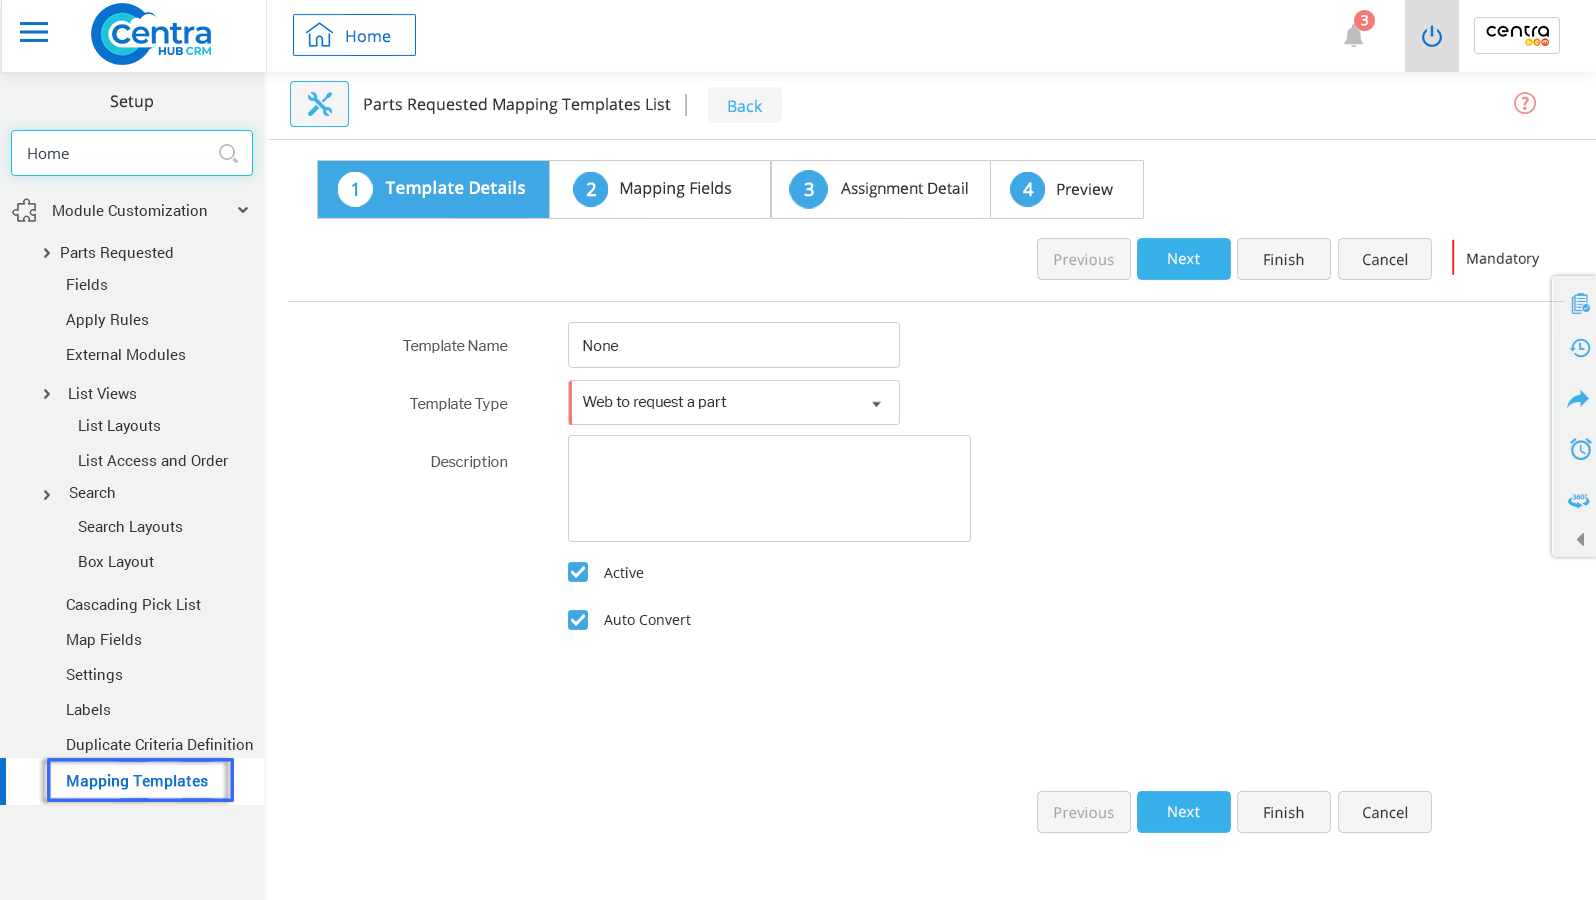1596x900 pixels.
Task: Go to step 4 Preview
Action: pos(1066,189)
